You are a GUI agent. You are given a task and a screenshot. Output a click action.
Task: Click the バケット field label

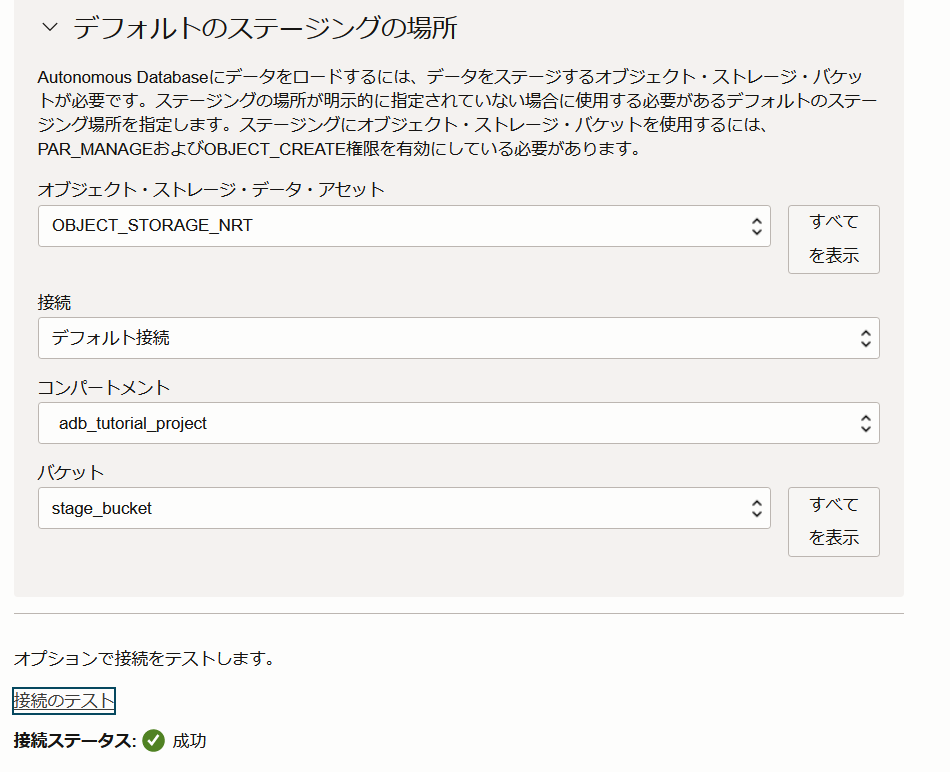point(71,473)
